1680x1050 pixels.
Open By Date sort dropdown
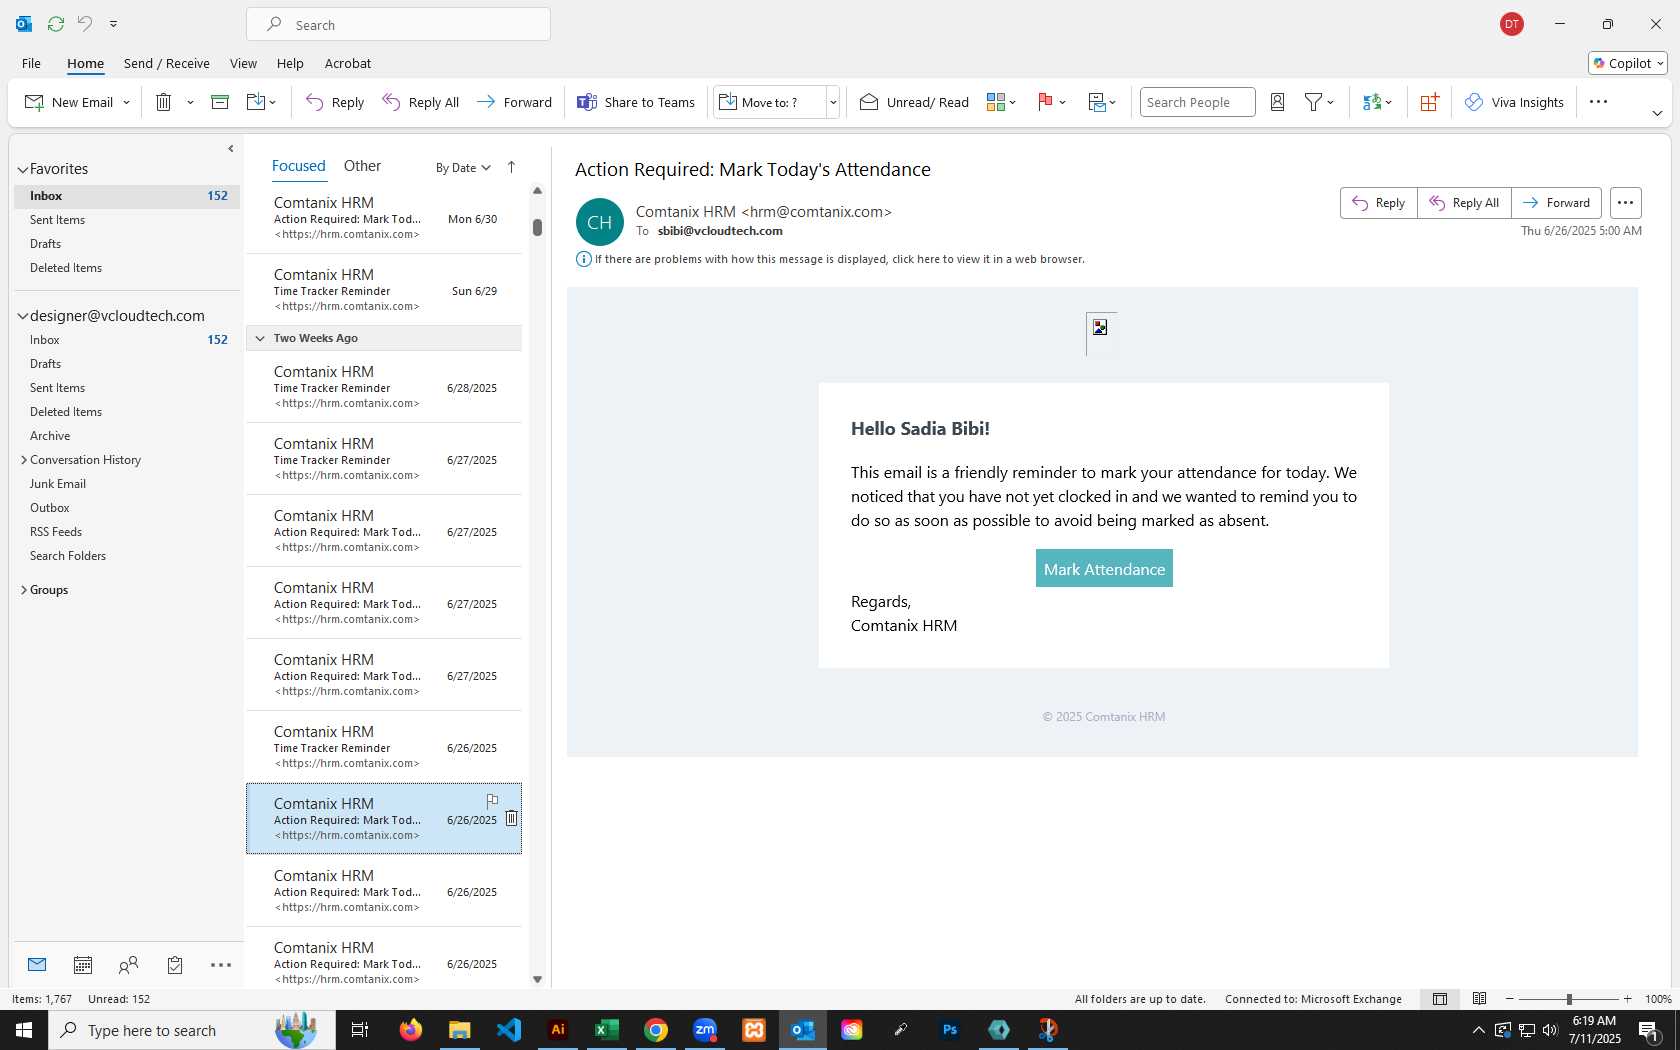coord(463,168)
